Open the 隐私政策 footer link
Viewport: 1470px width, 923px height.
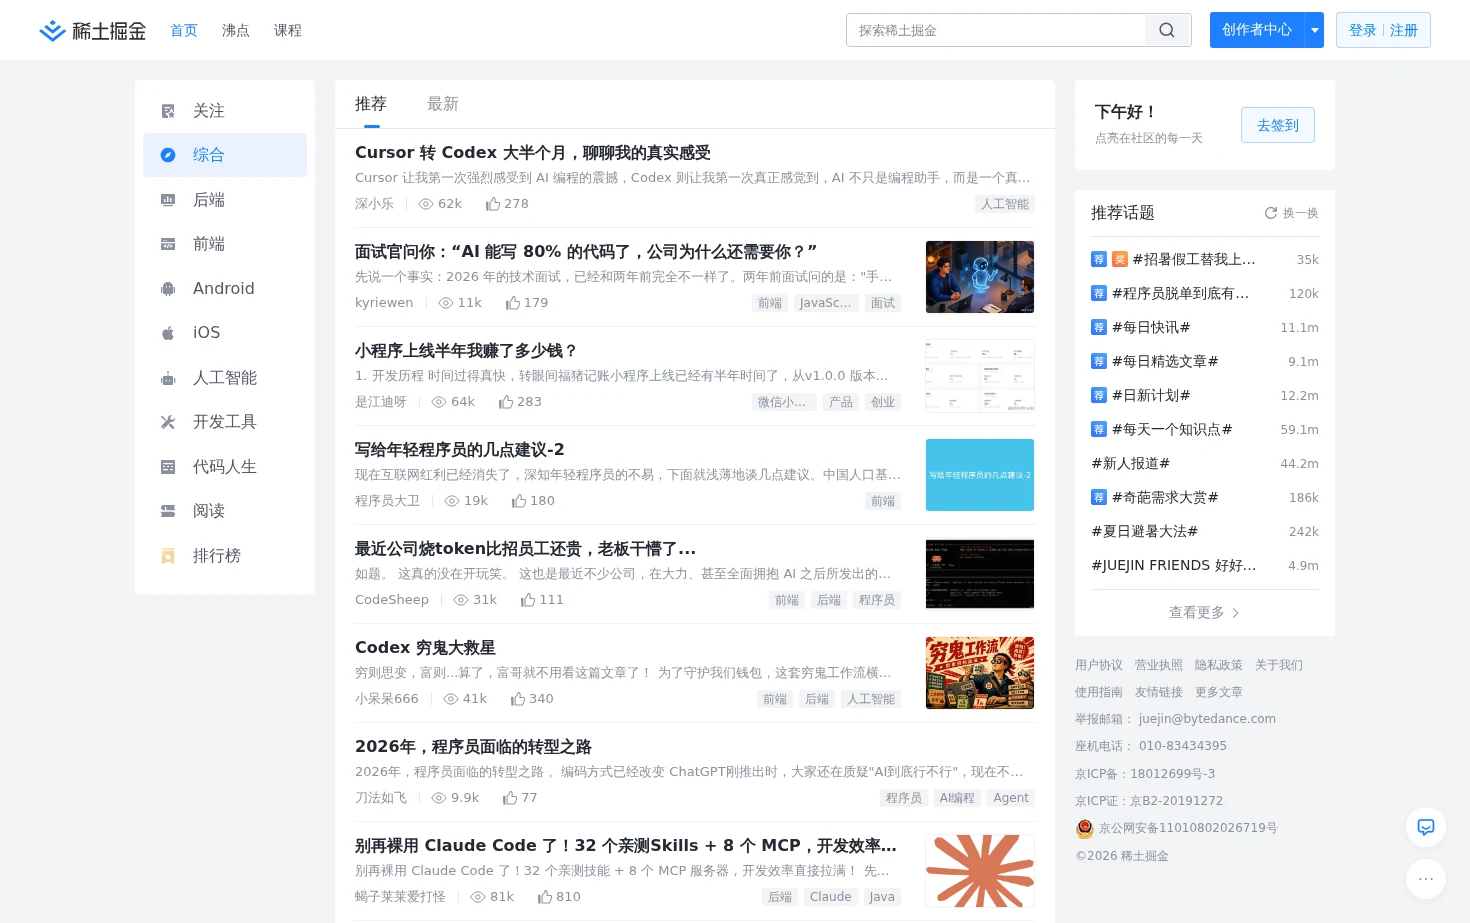pyautogui.click(x=1219, y=665)
